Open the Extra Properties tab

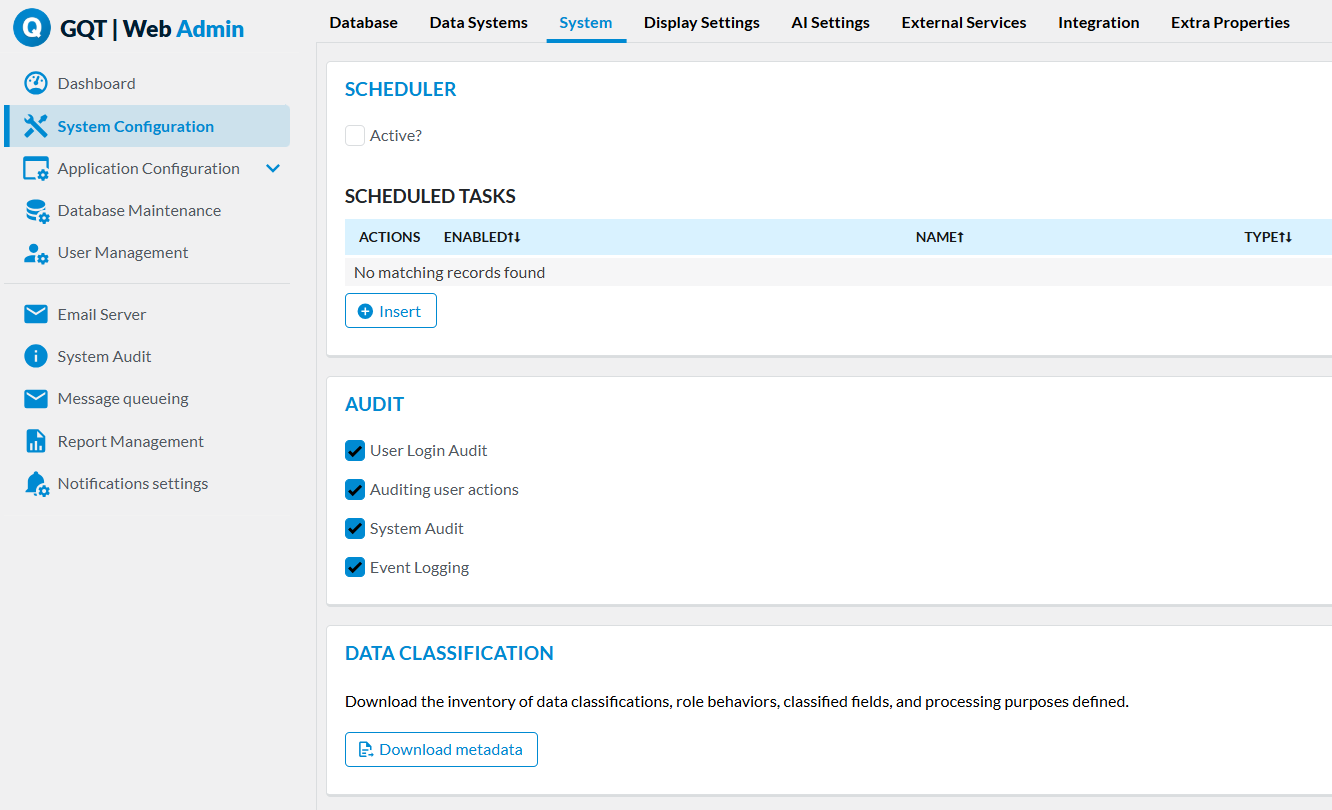[x=1230, y=22]
